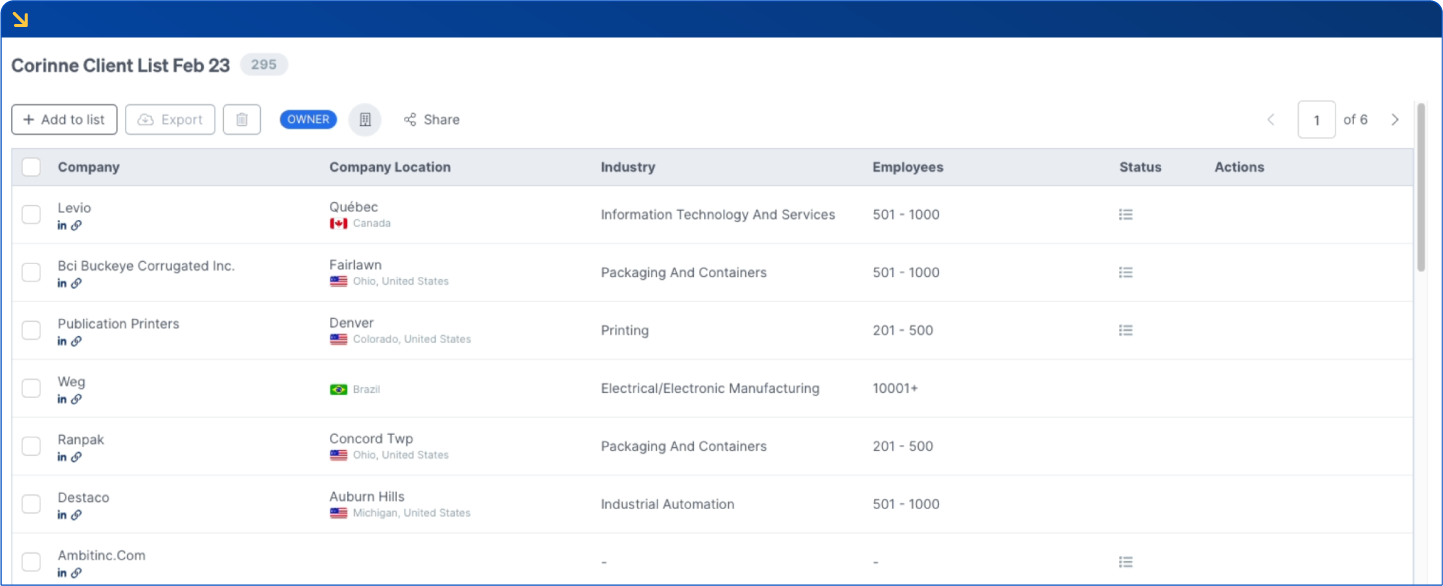Image resolution: width=1443 pixels, height=586 pixels.
Task: Click the 10001+ employees value
Action: click(895, 388)
